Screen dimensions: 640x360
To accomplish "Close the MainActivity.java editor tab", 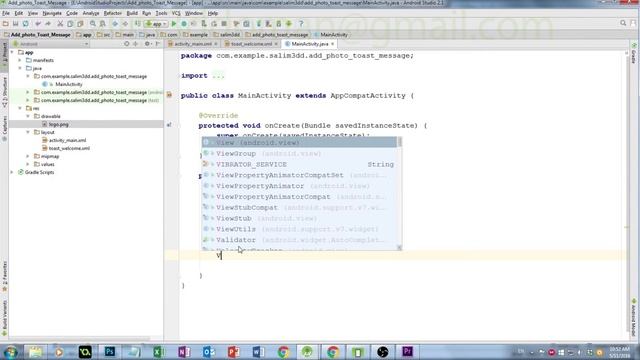I will point(333,44).
